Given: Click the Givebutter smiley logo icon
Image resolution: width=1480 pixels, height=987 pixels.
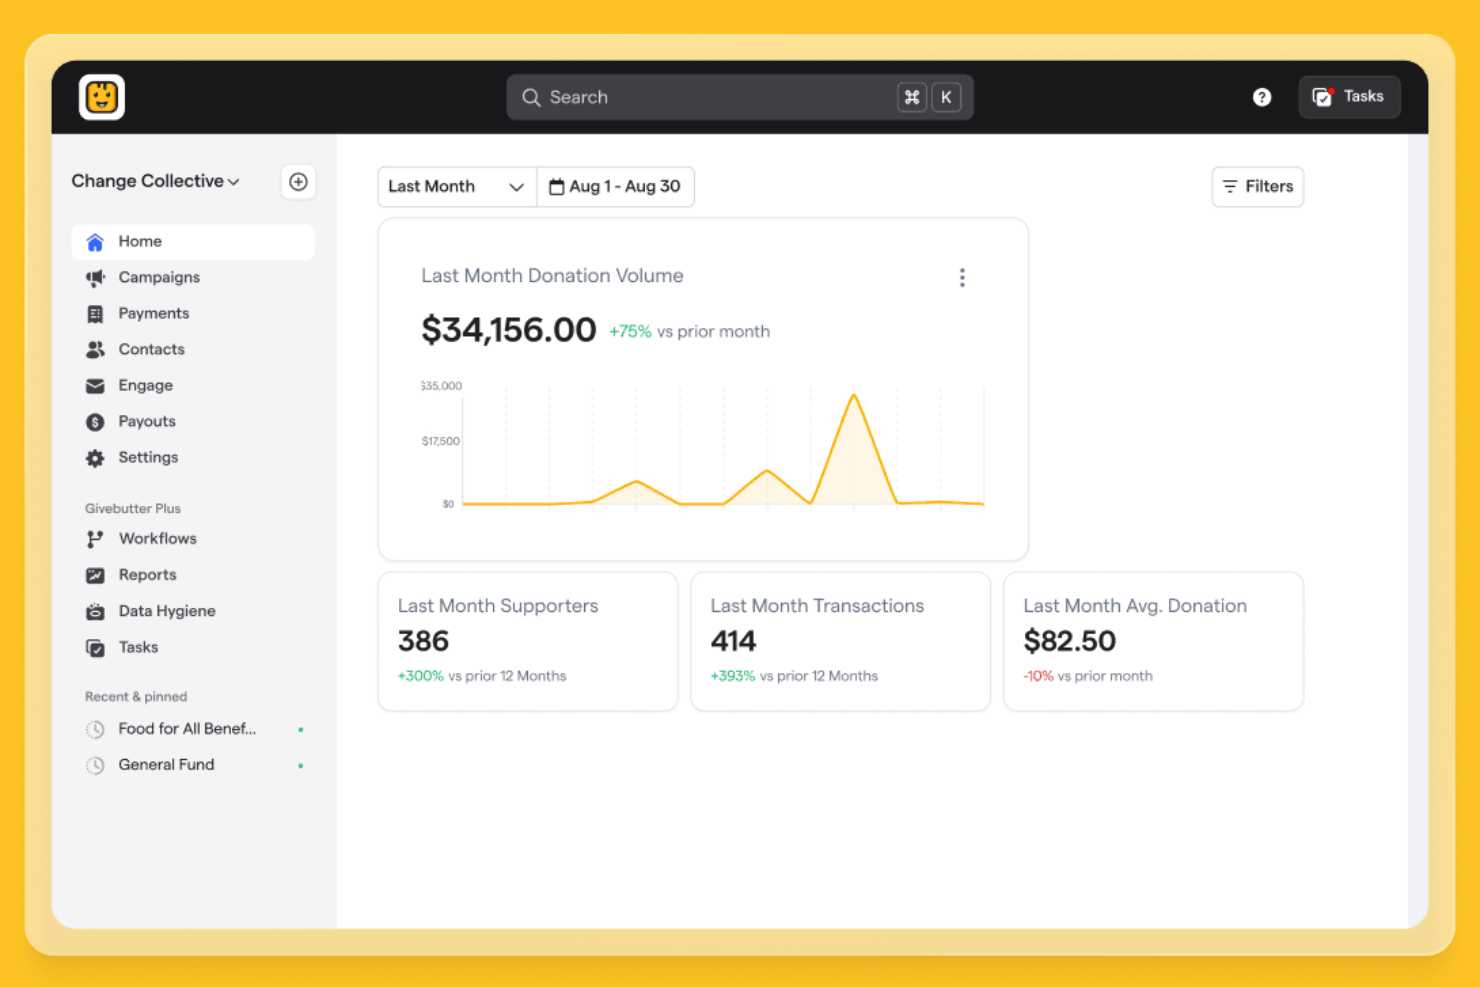Looking at the screenshot, I should click(101, 96).
